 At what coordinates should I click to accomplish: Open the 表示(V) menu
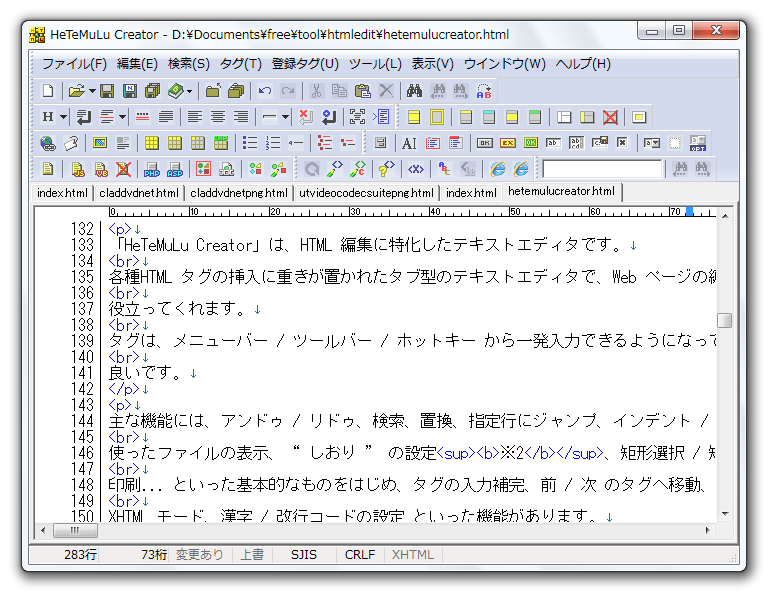[432, 64]
